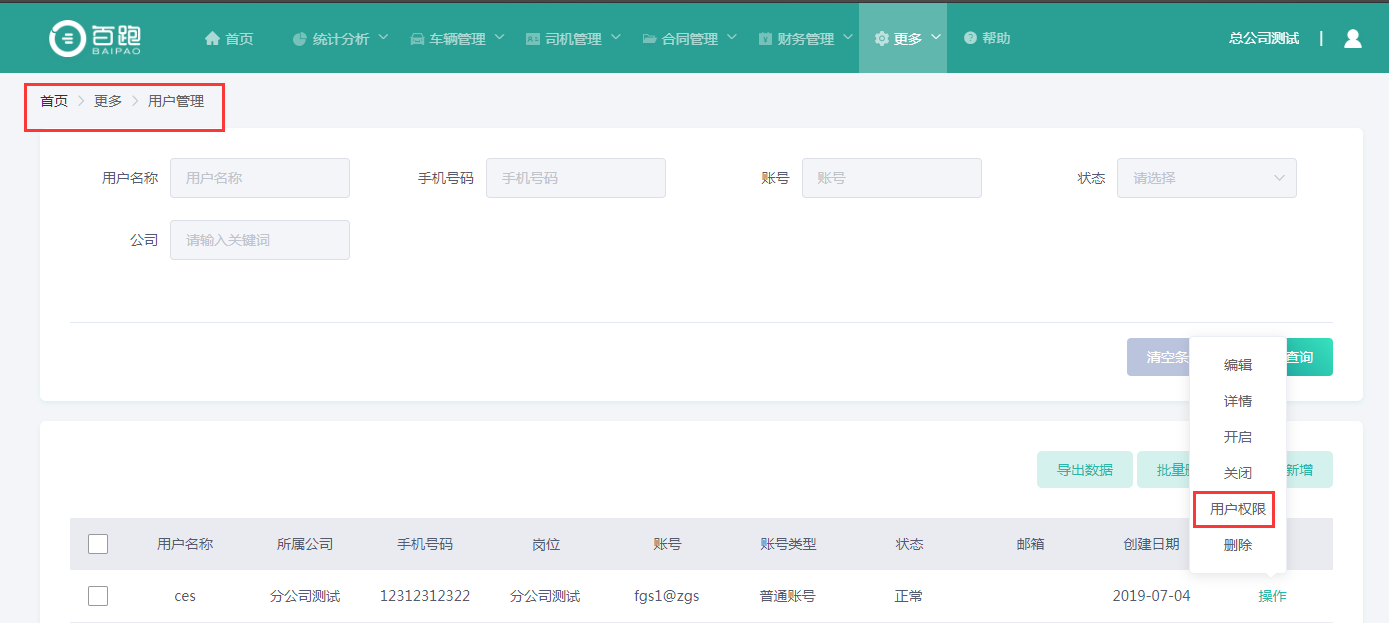
Task: Open the user profile avatar icon
Action: (1353, 38)
